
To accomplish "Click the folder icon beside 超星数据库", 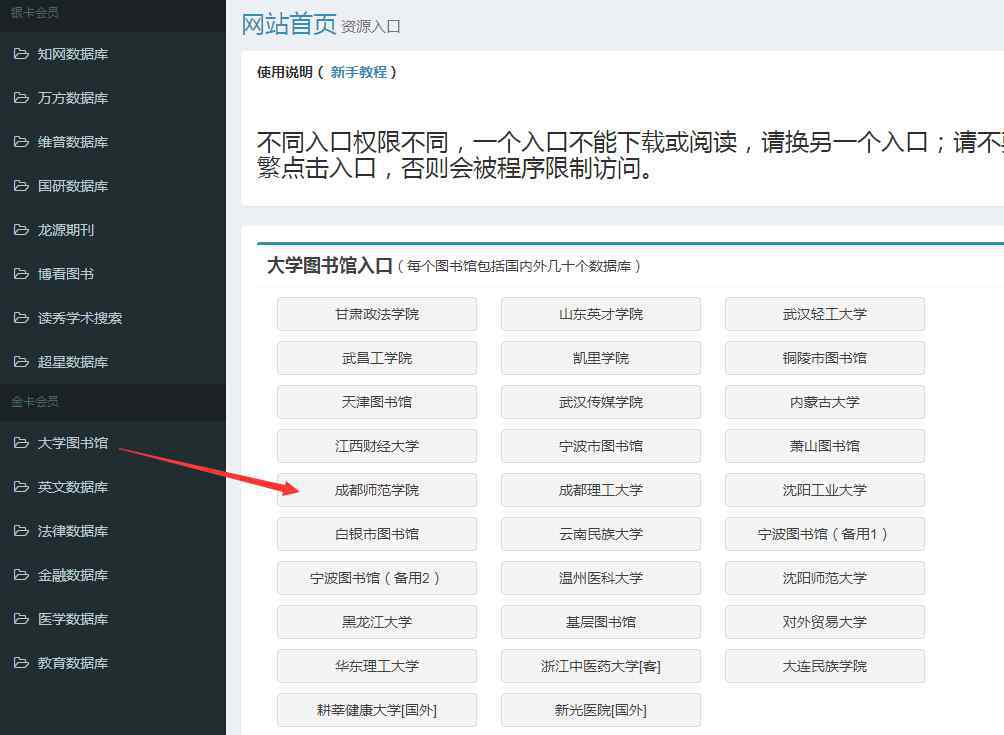I will tap(21, 362).
